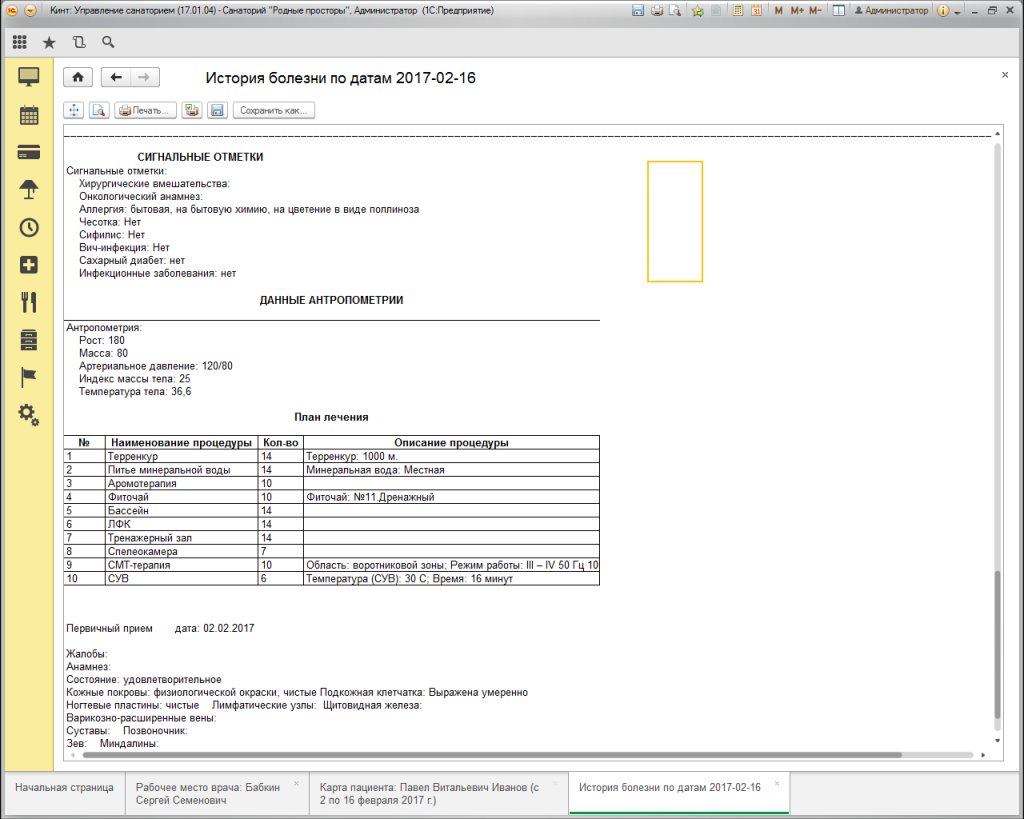Open print preview magnifier icon in report toolbar
The image size is (1024, 819).
(98, 110)
